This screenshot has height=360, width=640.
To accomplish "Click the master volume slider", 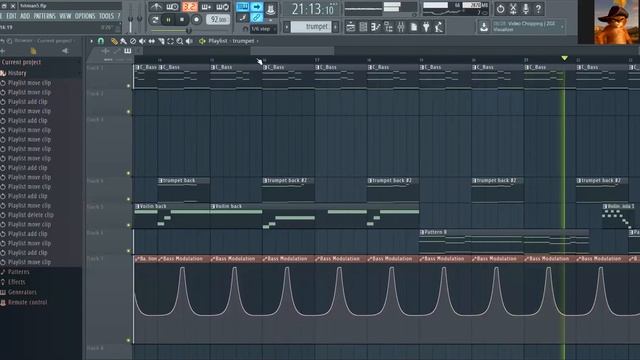I will [x=130, y=19].
